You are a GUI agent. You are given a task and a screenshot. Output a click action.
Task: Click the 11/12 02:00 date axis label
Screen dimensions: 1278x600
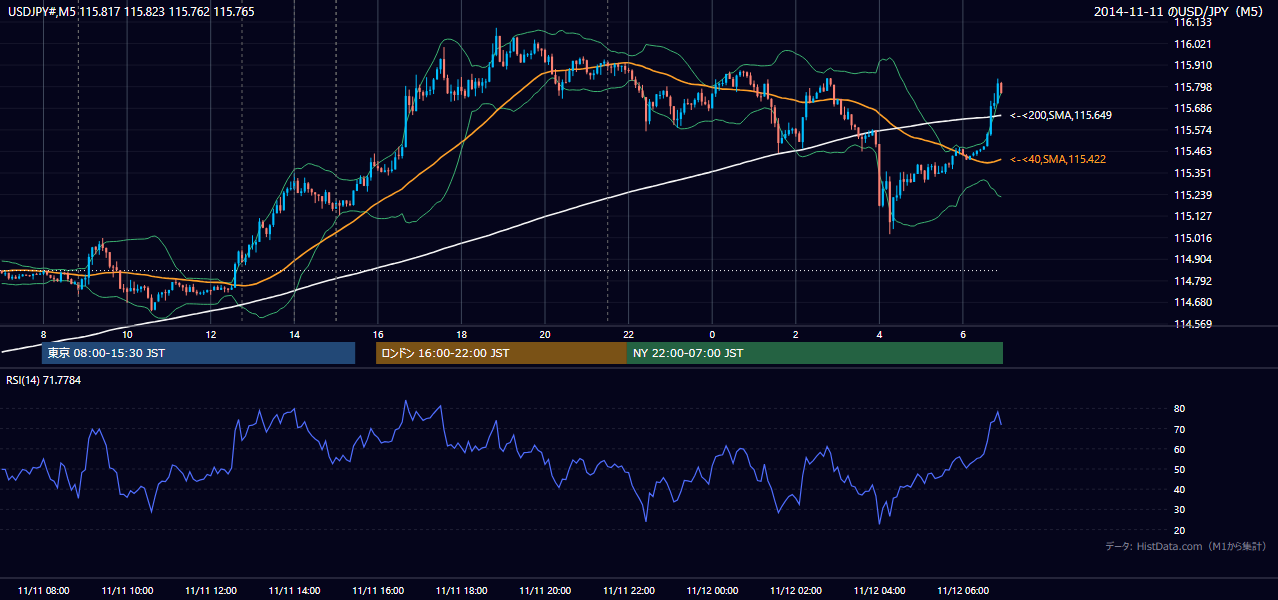pos(795,591)
